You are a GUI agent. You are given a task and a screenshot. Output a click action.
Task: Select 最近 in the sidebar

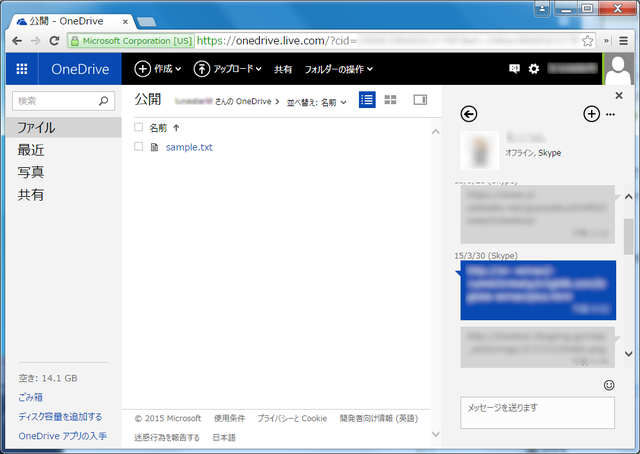[x=31, y=150]
